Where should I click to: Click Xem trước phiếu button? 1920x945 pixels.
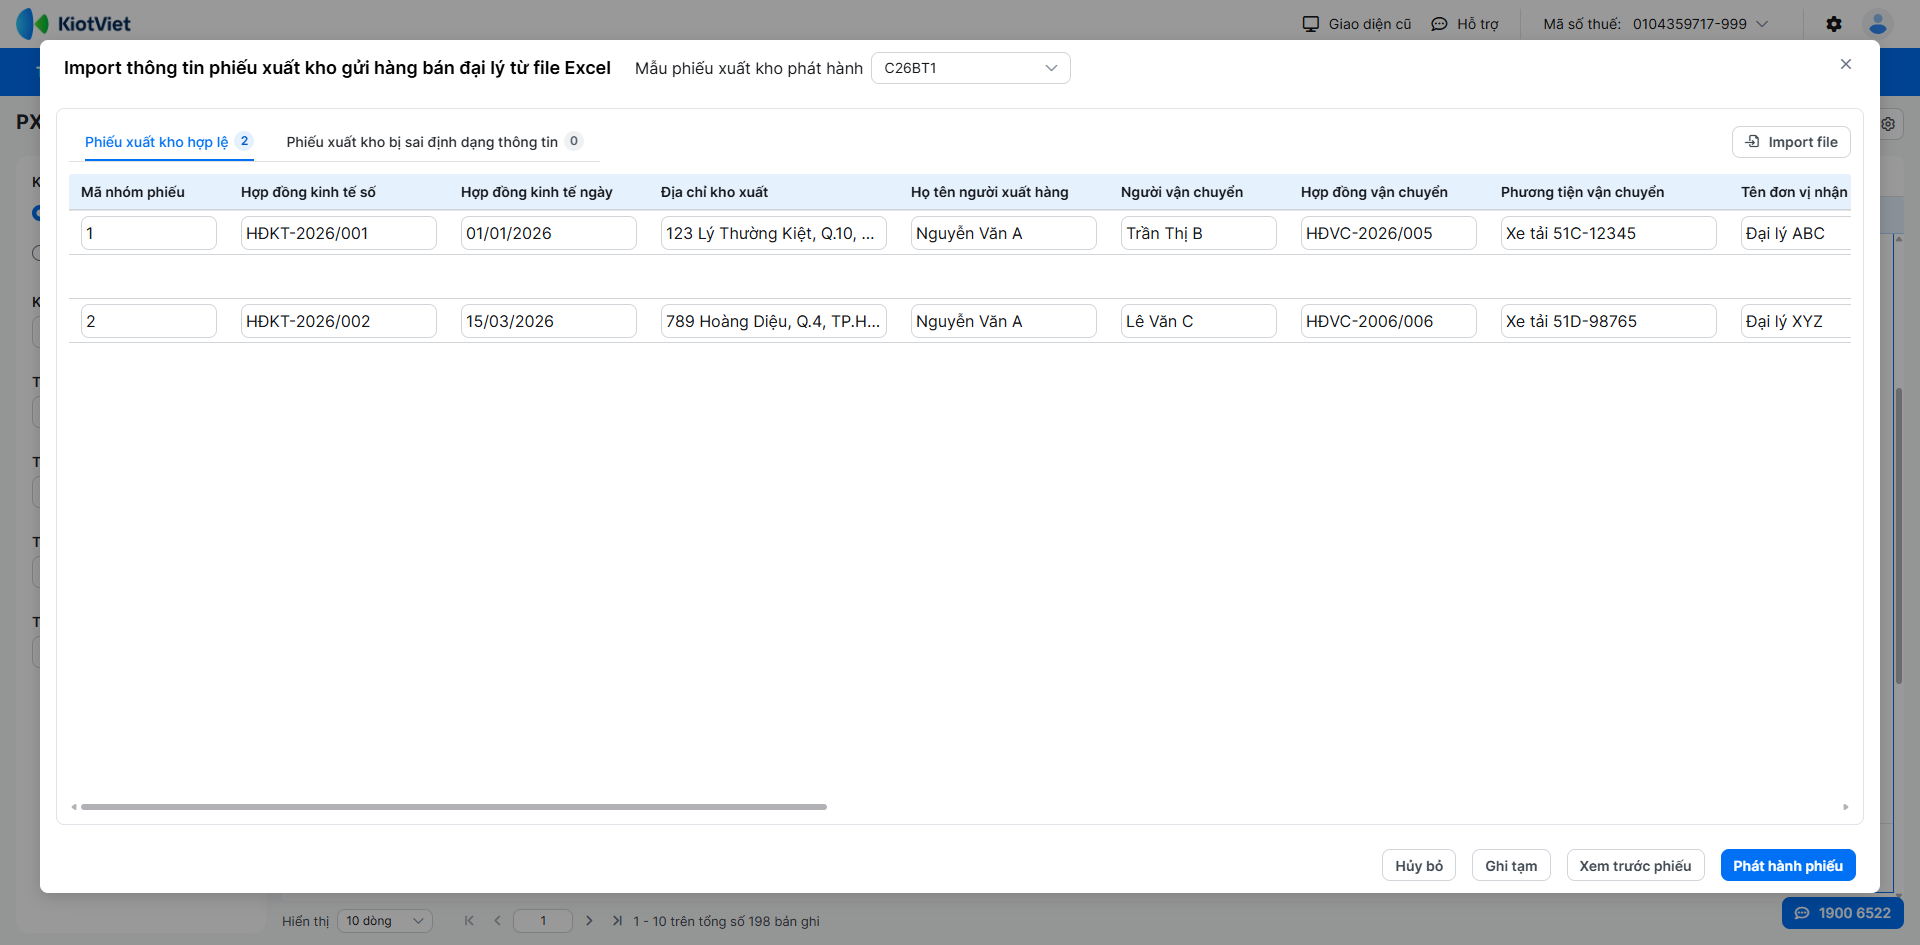[1635, 866]
